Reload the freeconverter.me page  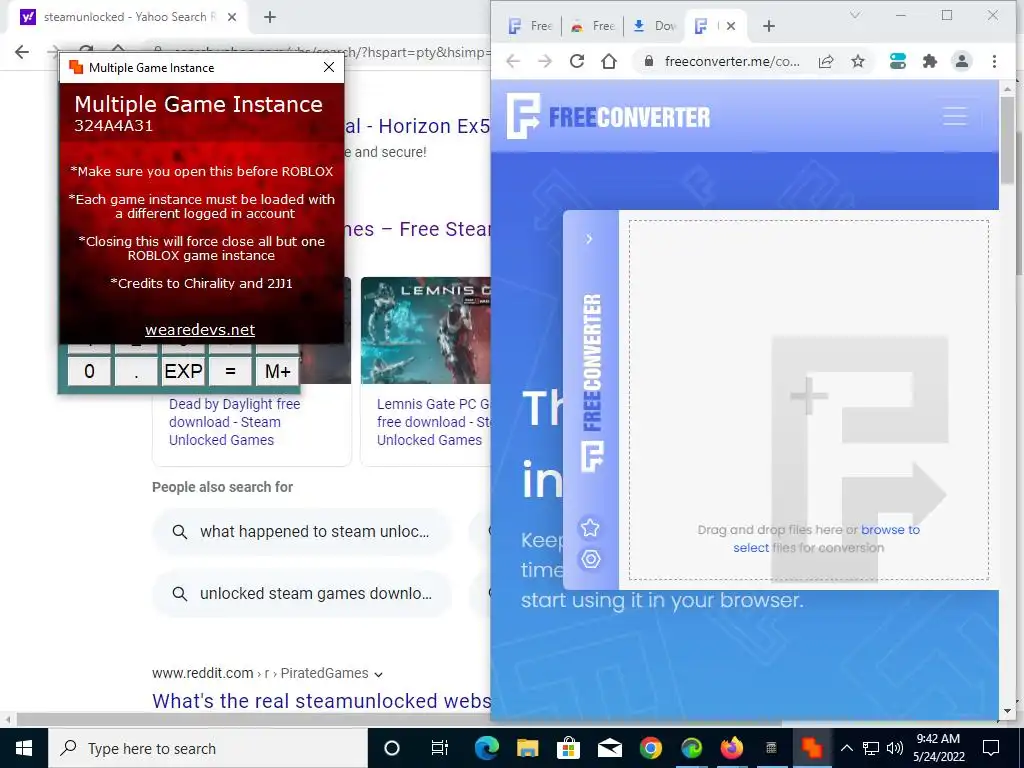pyautogui.click(x=577, y=61)
